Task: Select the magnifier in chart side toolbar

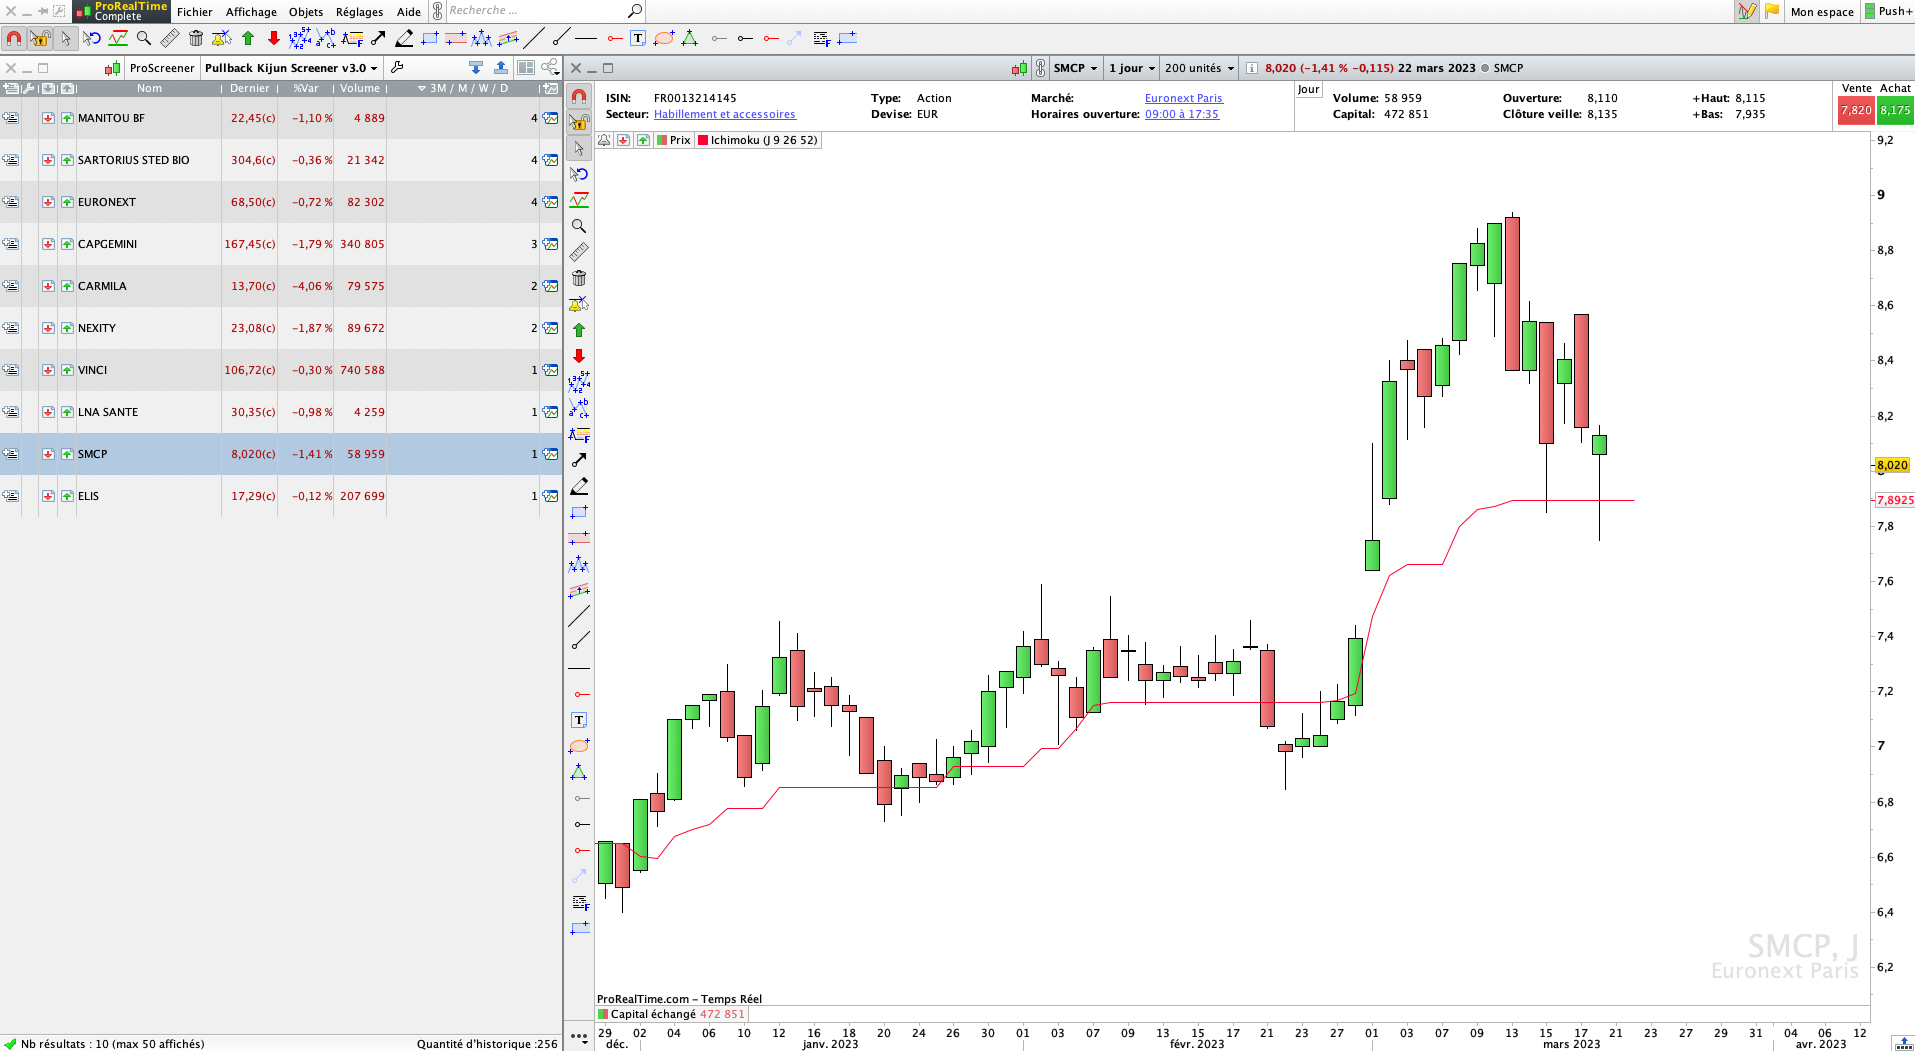Action: [579, 226]
